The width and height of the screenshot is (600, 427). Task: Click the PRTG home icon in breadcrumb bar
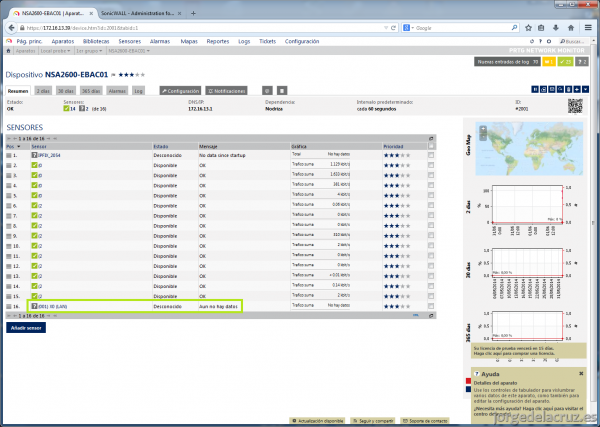point(8,51)
